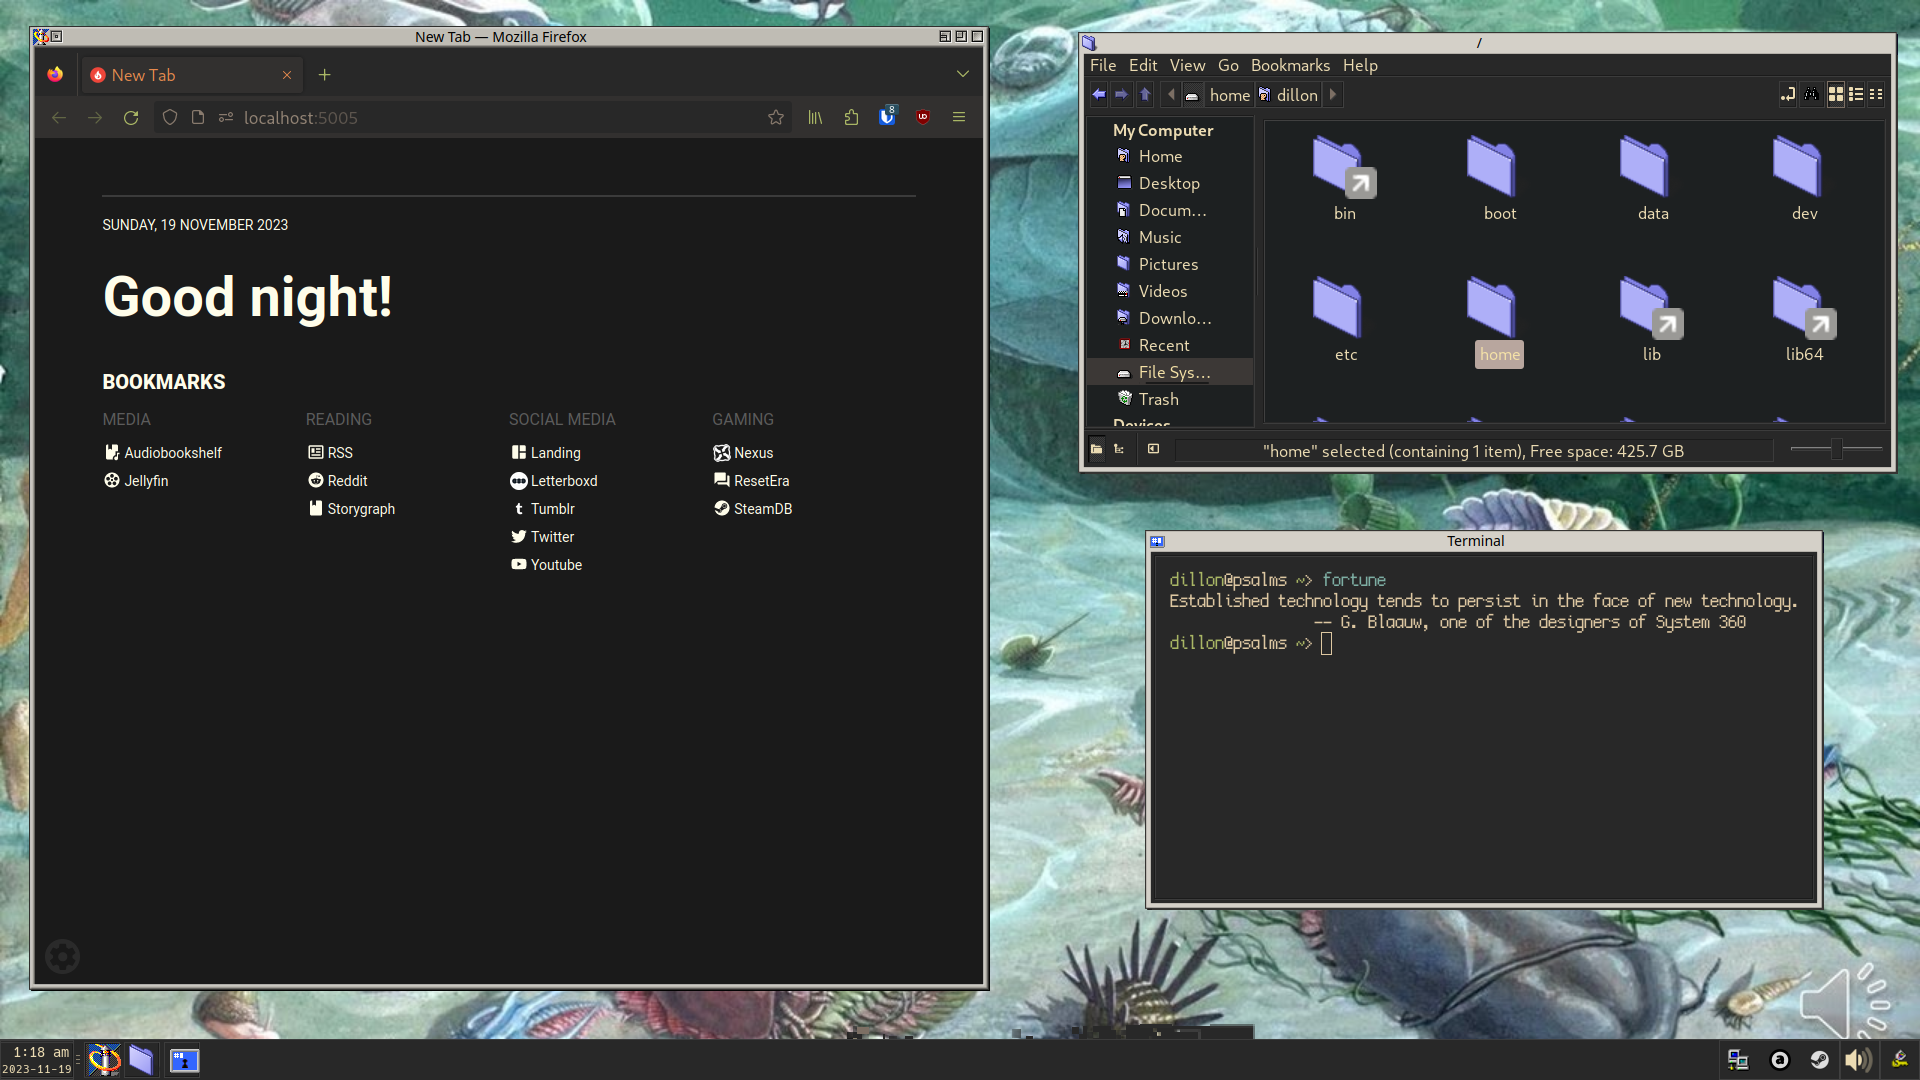
Task: Expand the list all tabs chevron
Action: coord(963,74)
